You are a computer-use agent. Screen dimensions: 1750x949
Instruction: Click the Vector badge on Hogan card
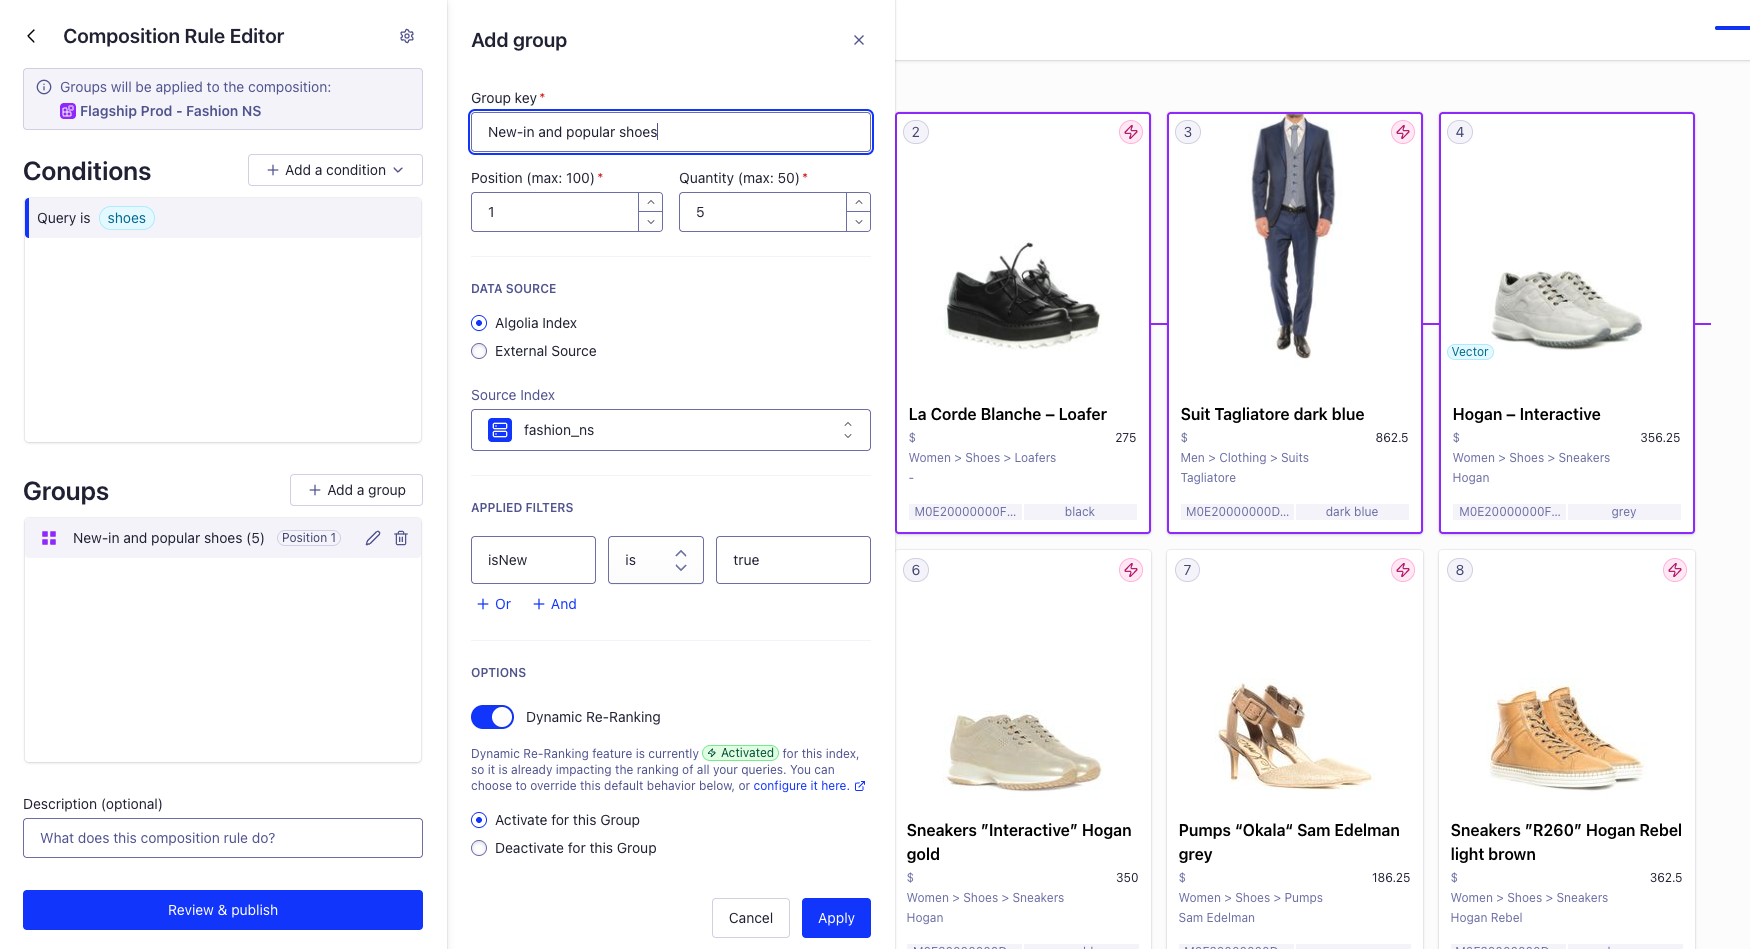1470,352
